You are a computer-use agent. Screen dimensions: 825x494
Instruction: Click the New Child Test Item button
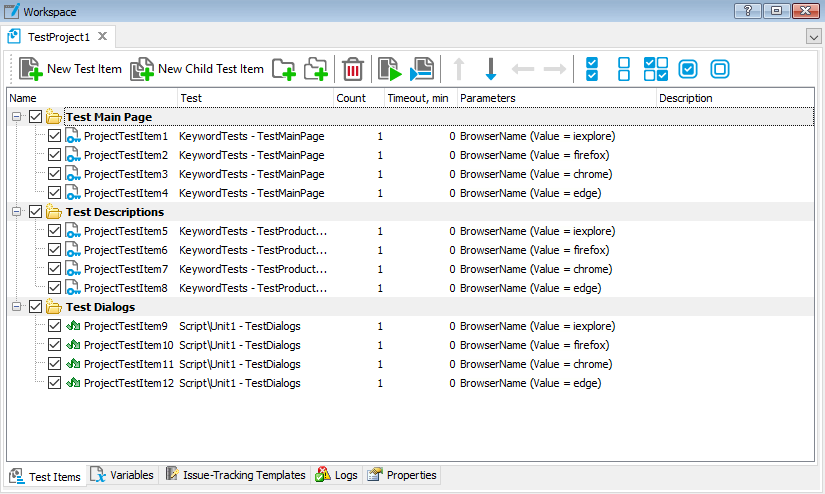pos(197,69)
